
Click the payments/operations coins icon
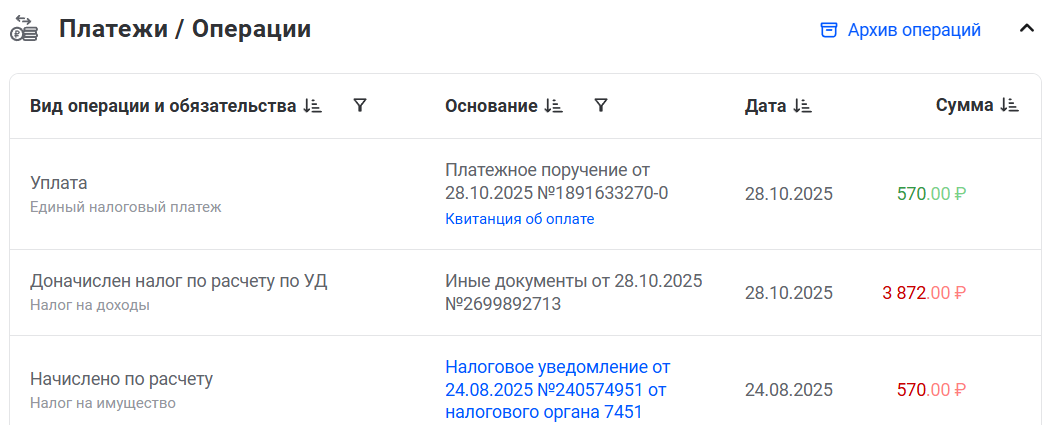[24, 29]
